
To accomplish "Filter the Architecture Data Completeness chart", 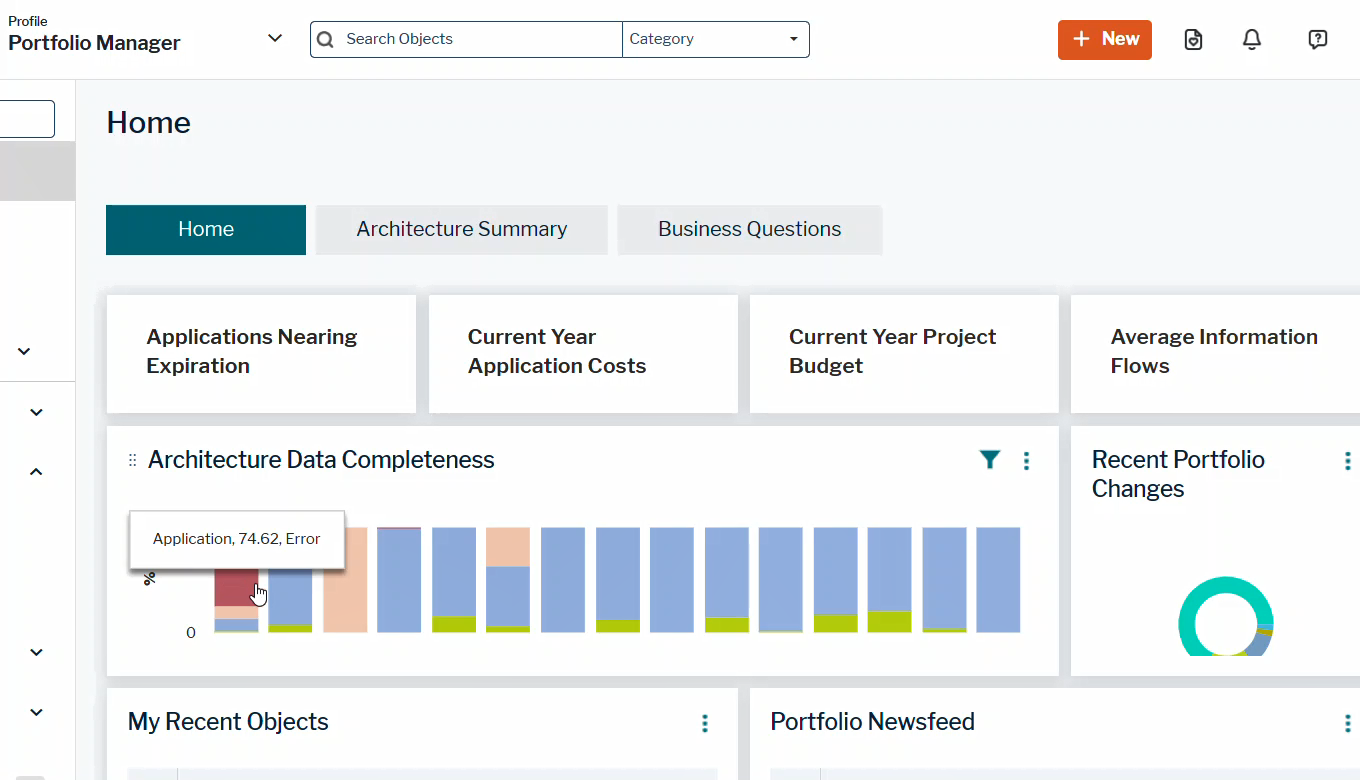I will point(989,460).
